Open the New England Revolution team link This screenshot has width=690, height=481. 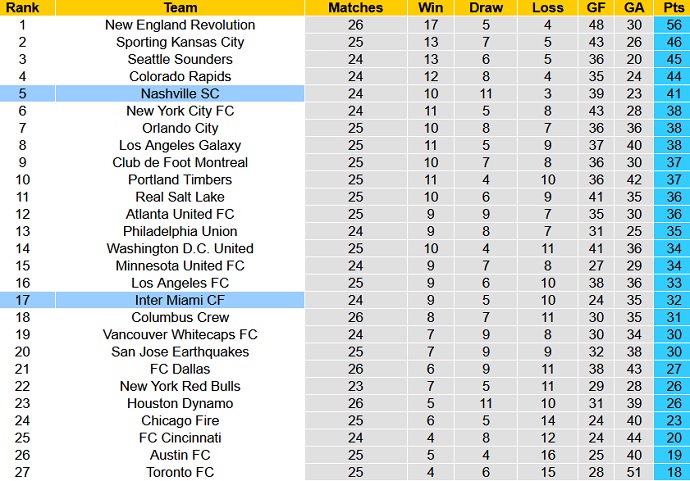coord(180,25)
